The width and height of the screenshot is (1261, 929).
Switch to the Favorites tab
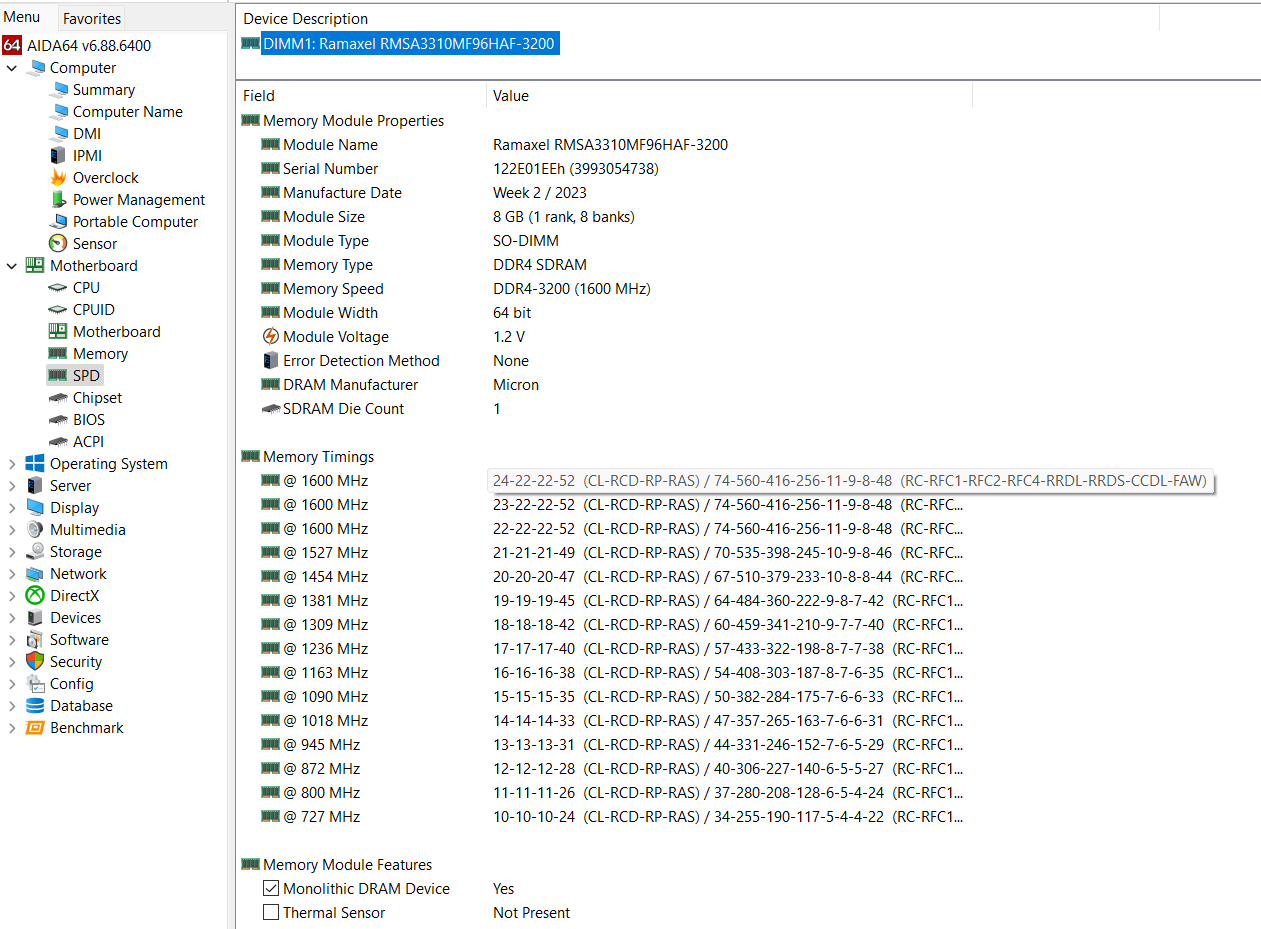[92, 18]
